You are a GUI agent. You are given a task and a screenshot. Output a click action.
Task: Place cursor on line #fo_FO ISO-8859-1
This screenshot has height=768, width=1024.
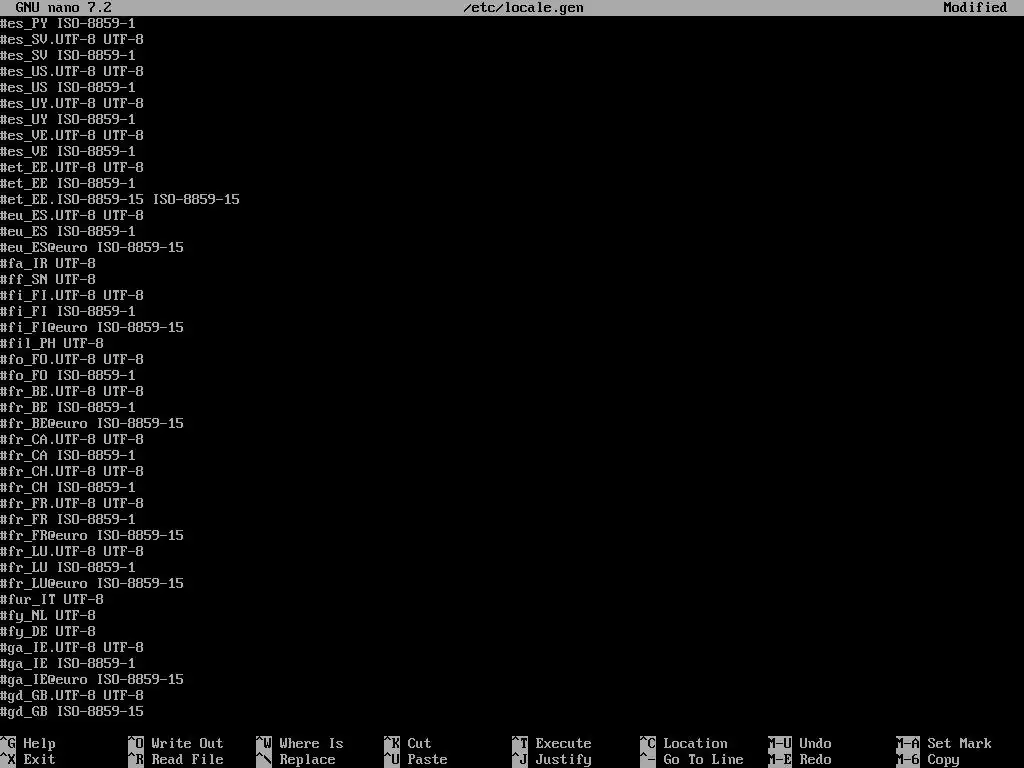point(68,376)
